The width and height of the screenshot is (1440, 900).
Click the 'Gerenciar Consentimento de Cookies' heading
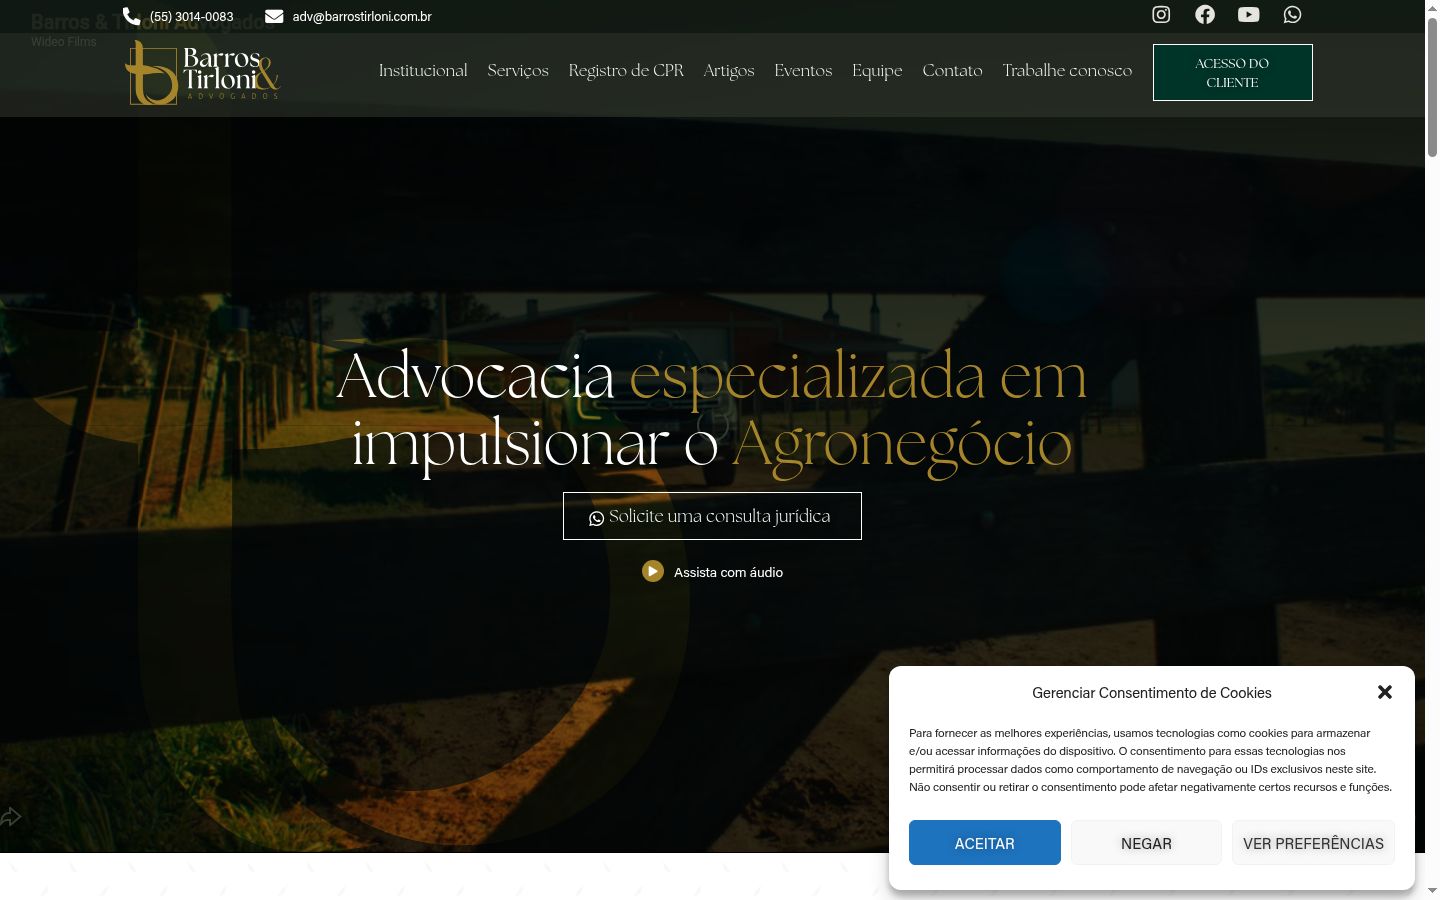tap(1152, 692)
